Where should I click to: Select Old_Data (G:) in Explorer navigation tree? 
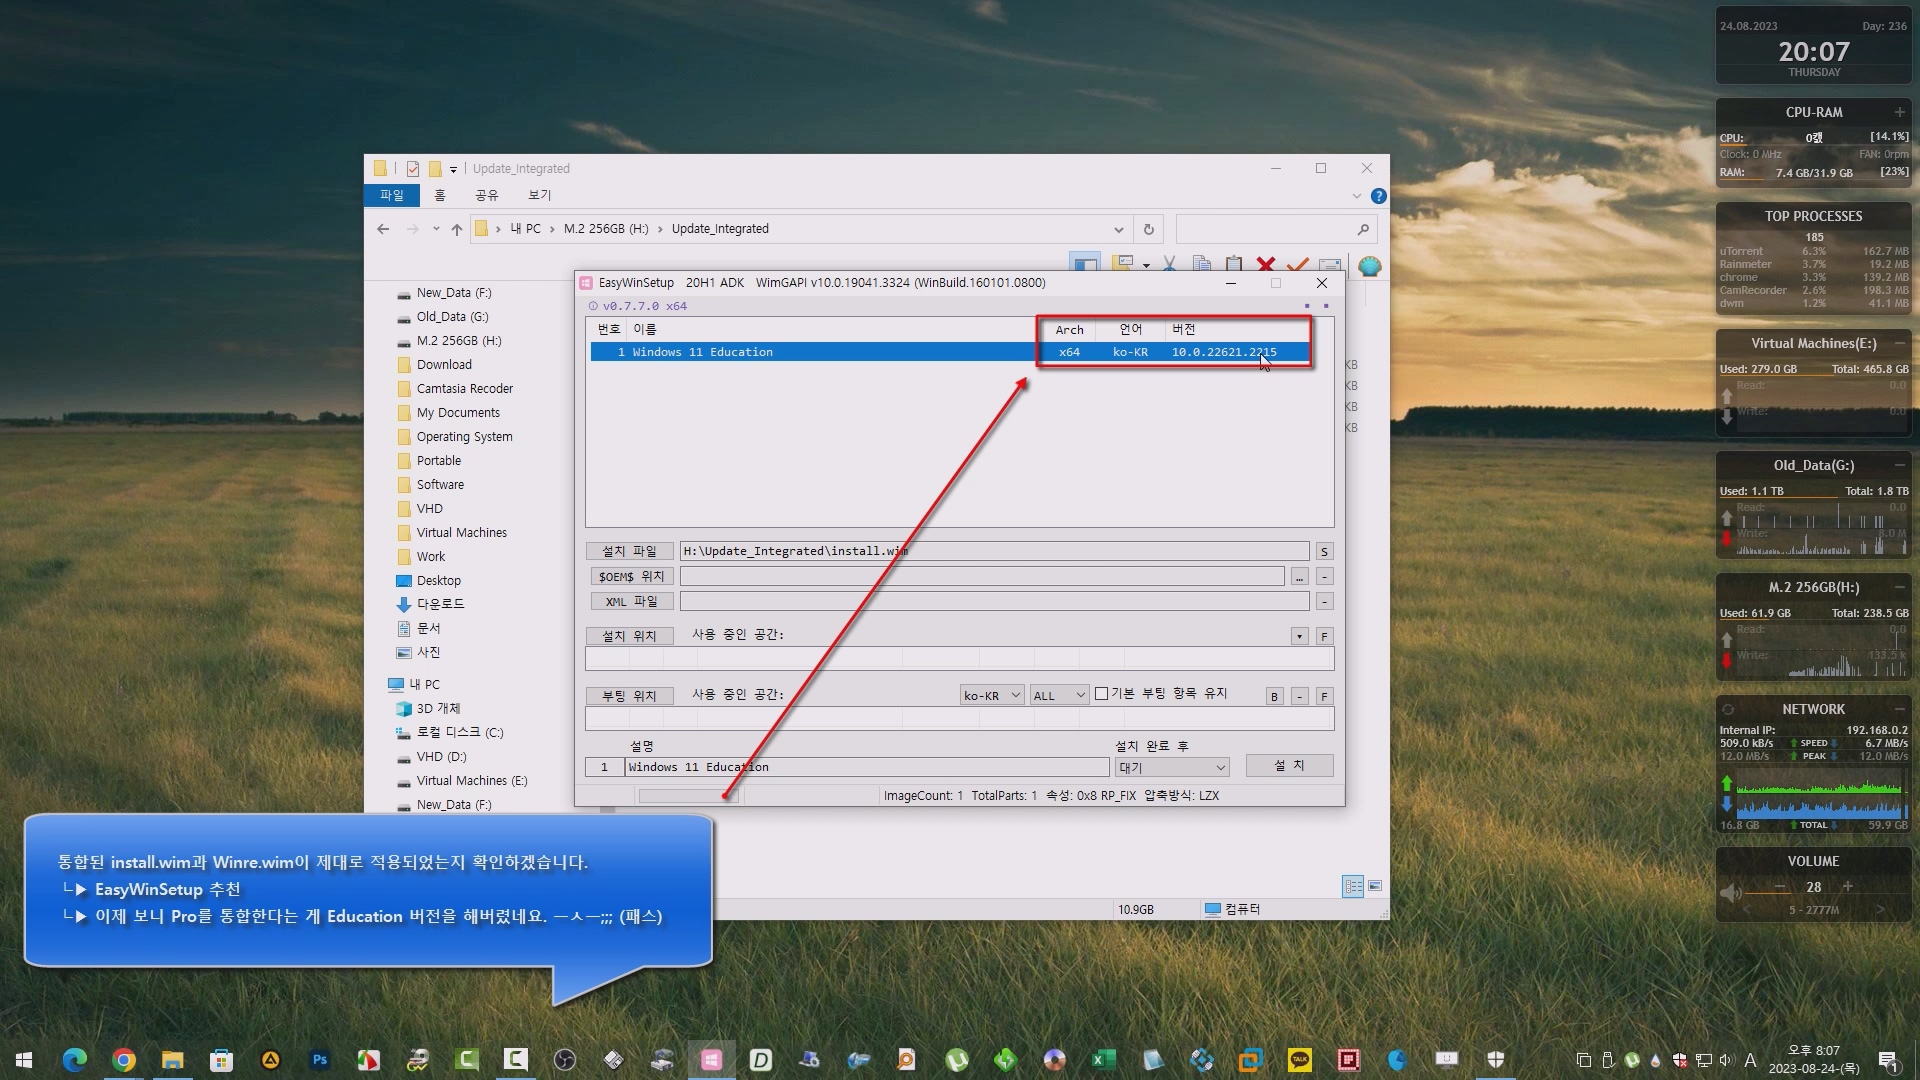pyautogui.click(x=452, y=317)
